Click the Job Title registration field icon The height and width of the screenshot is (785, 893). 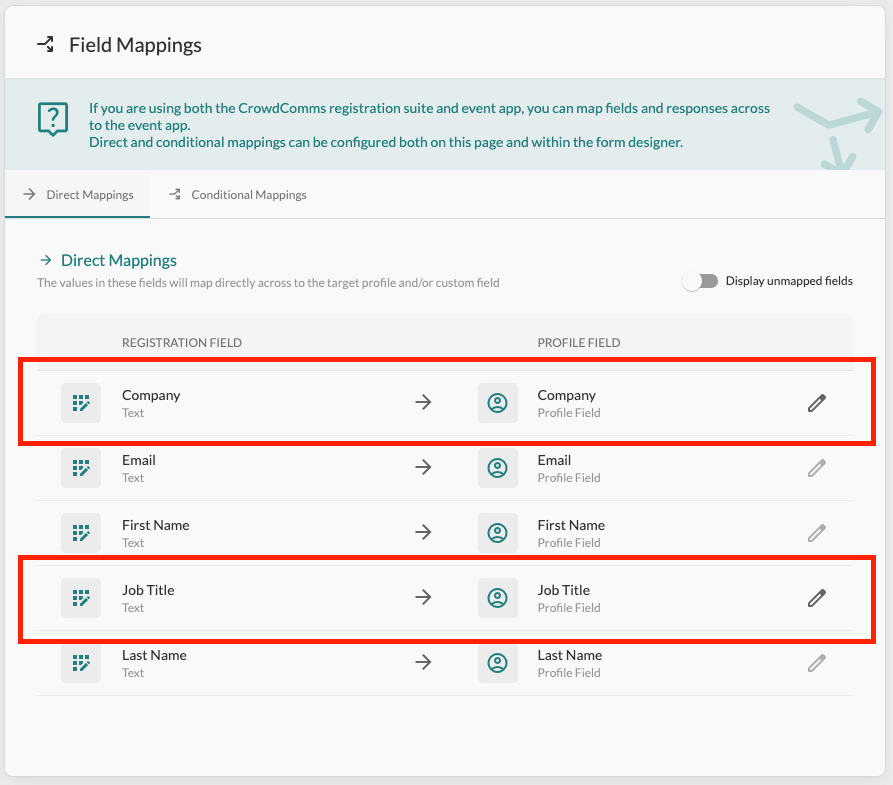pos(81,598)
